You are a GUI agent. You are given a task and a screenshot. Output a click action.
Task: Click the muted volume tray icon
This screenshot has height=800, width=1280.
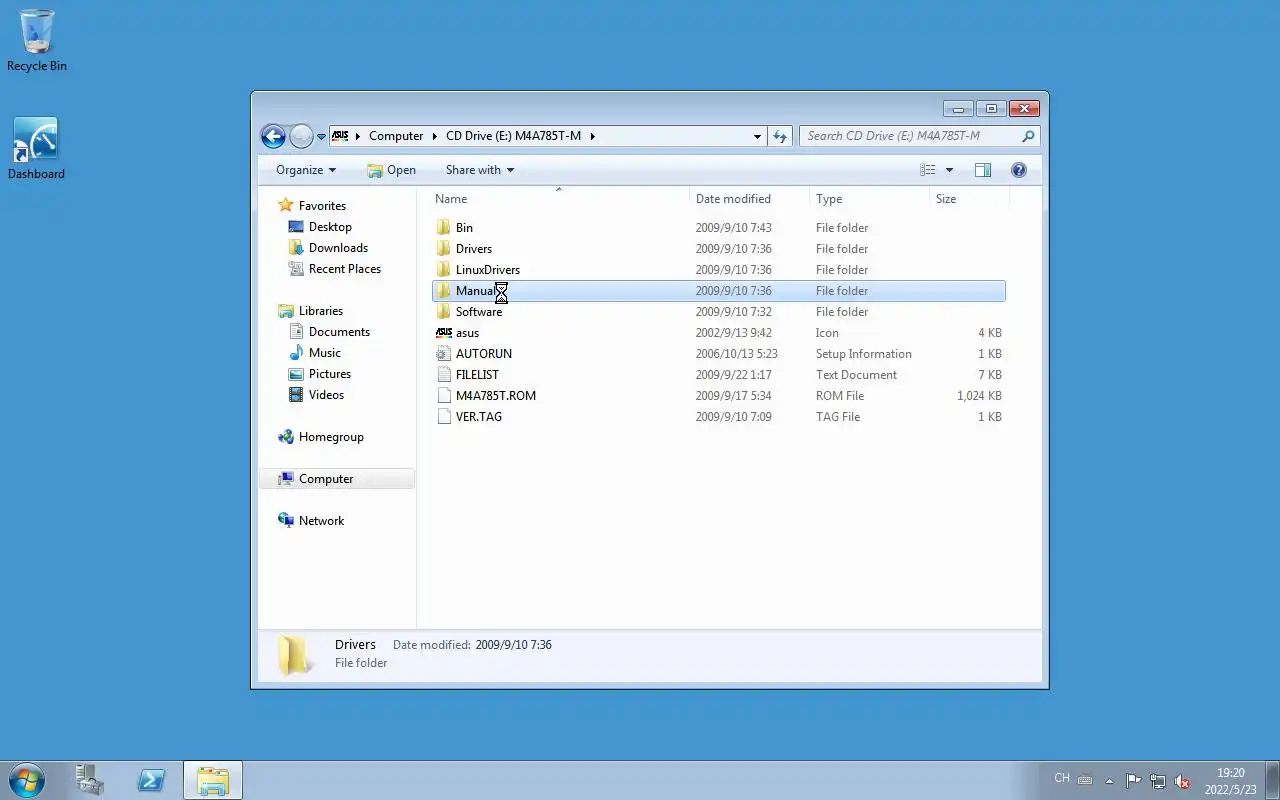click(x=1182, y=781)
